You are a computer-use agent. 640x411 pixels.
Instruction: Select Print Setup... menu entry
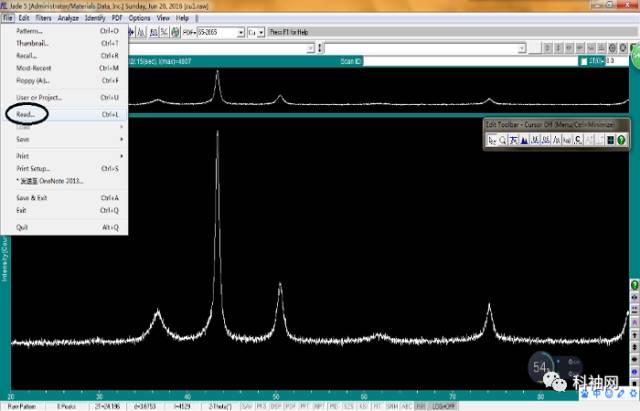33,168
